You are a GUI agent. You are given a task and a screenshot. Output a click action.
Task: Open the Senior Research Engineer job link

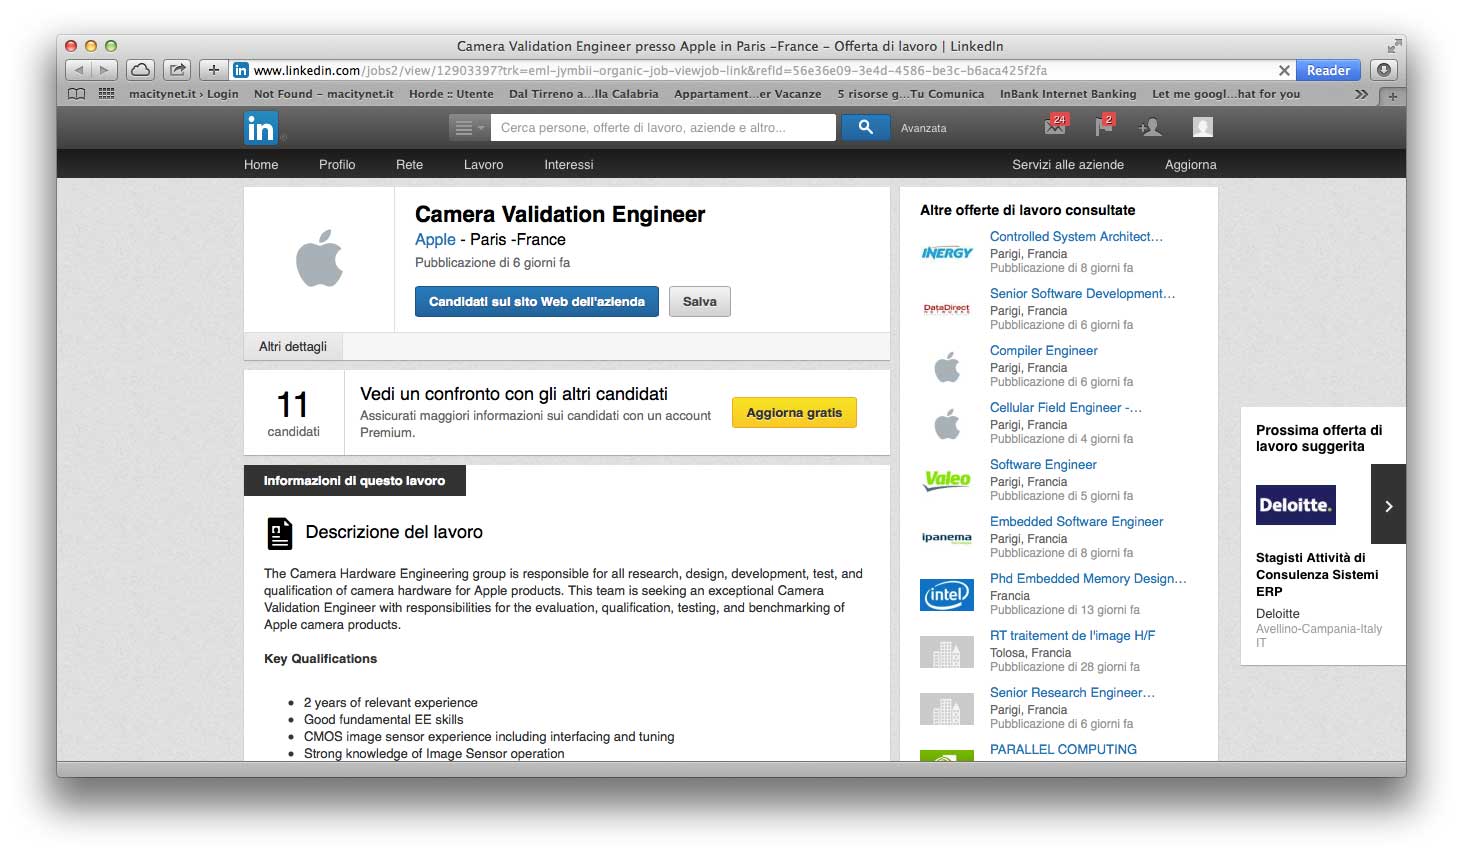[x=1072, y=693]
